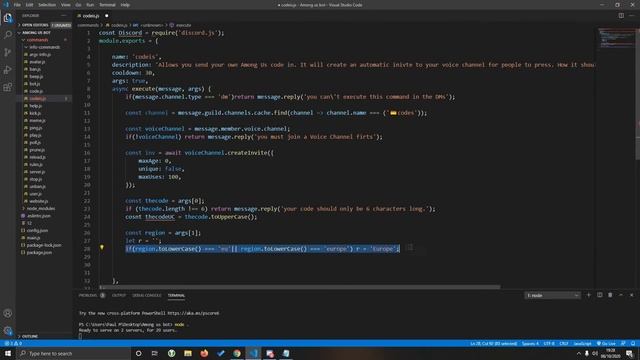
Task: Open the terminal selector dropdown "1: node"
Action: (x=552, y=295)
